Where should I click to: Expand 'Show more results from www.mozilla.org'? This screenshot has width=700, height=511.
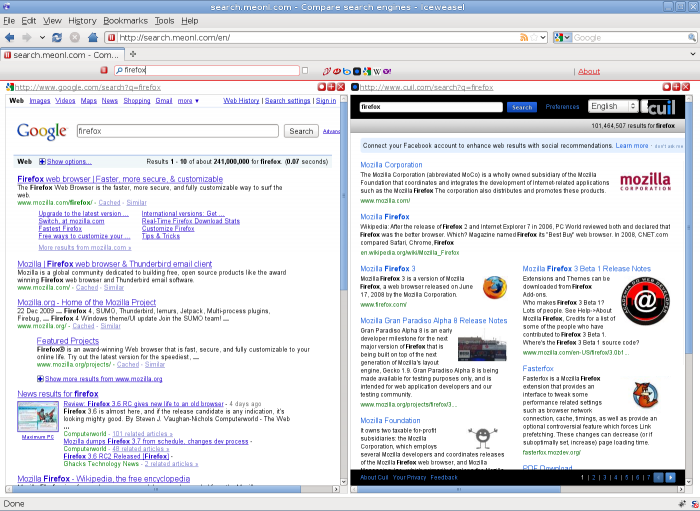coord(100,379)
